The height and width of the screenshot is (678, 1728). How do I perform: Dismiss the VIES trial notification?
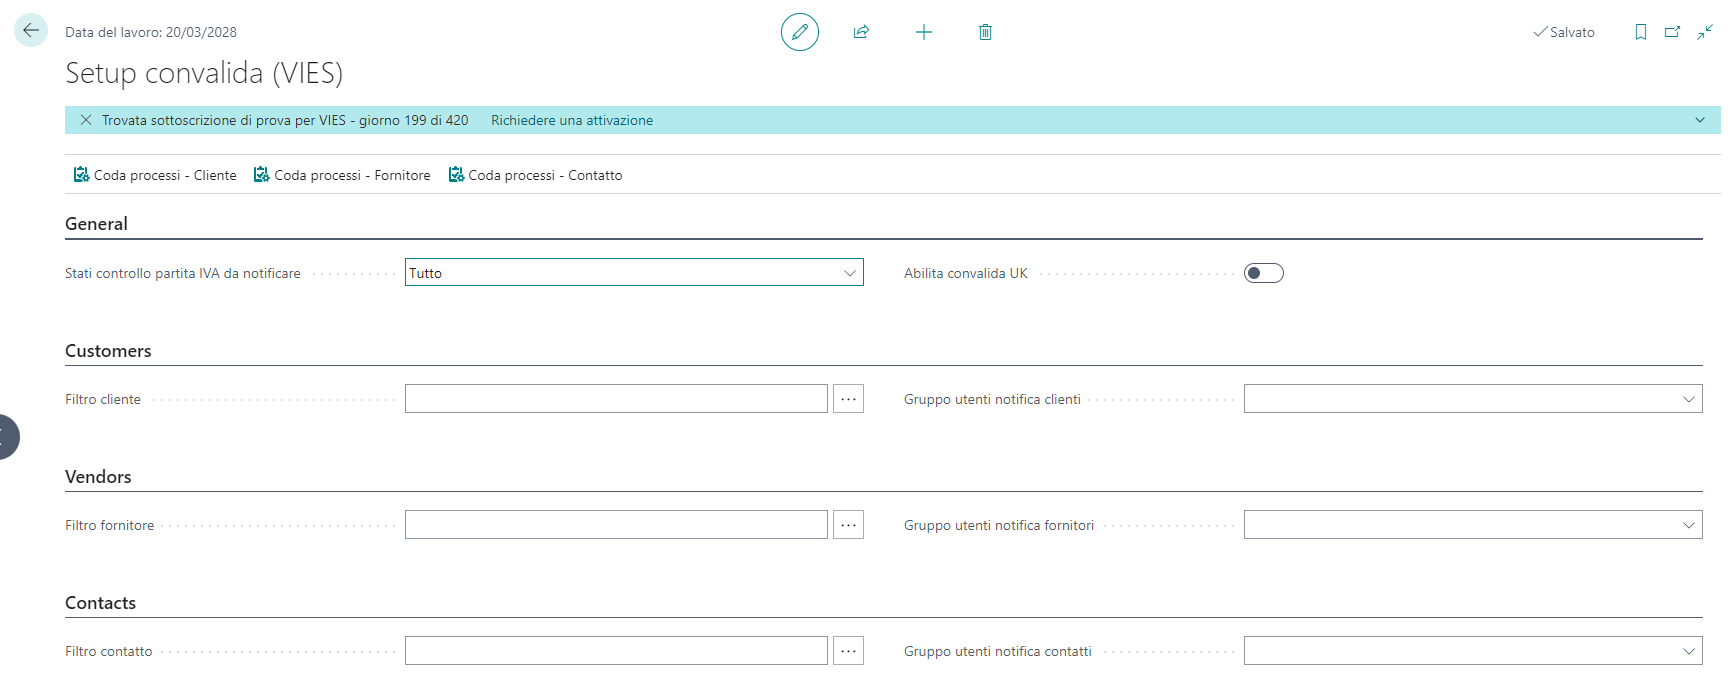(86, 120)
